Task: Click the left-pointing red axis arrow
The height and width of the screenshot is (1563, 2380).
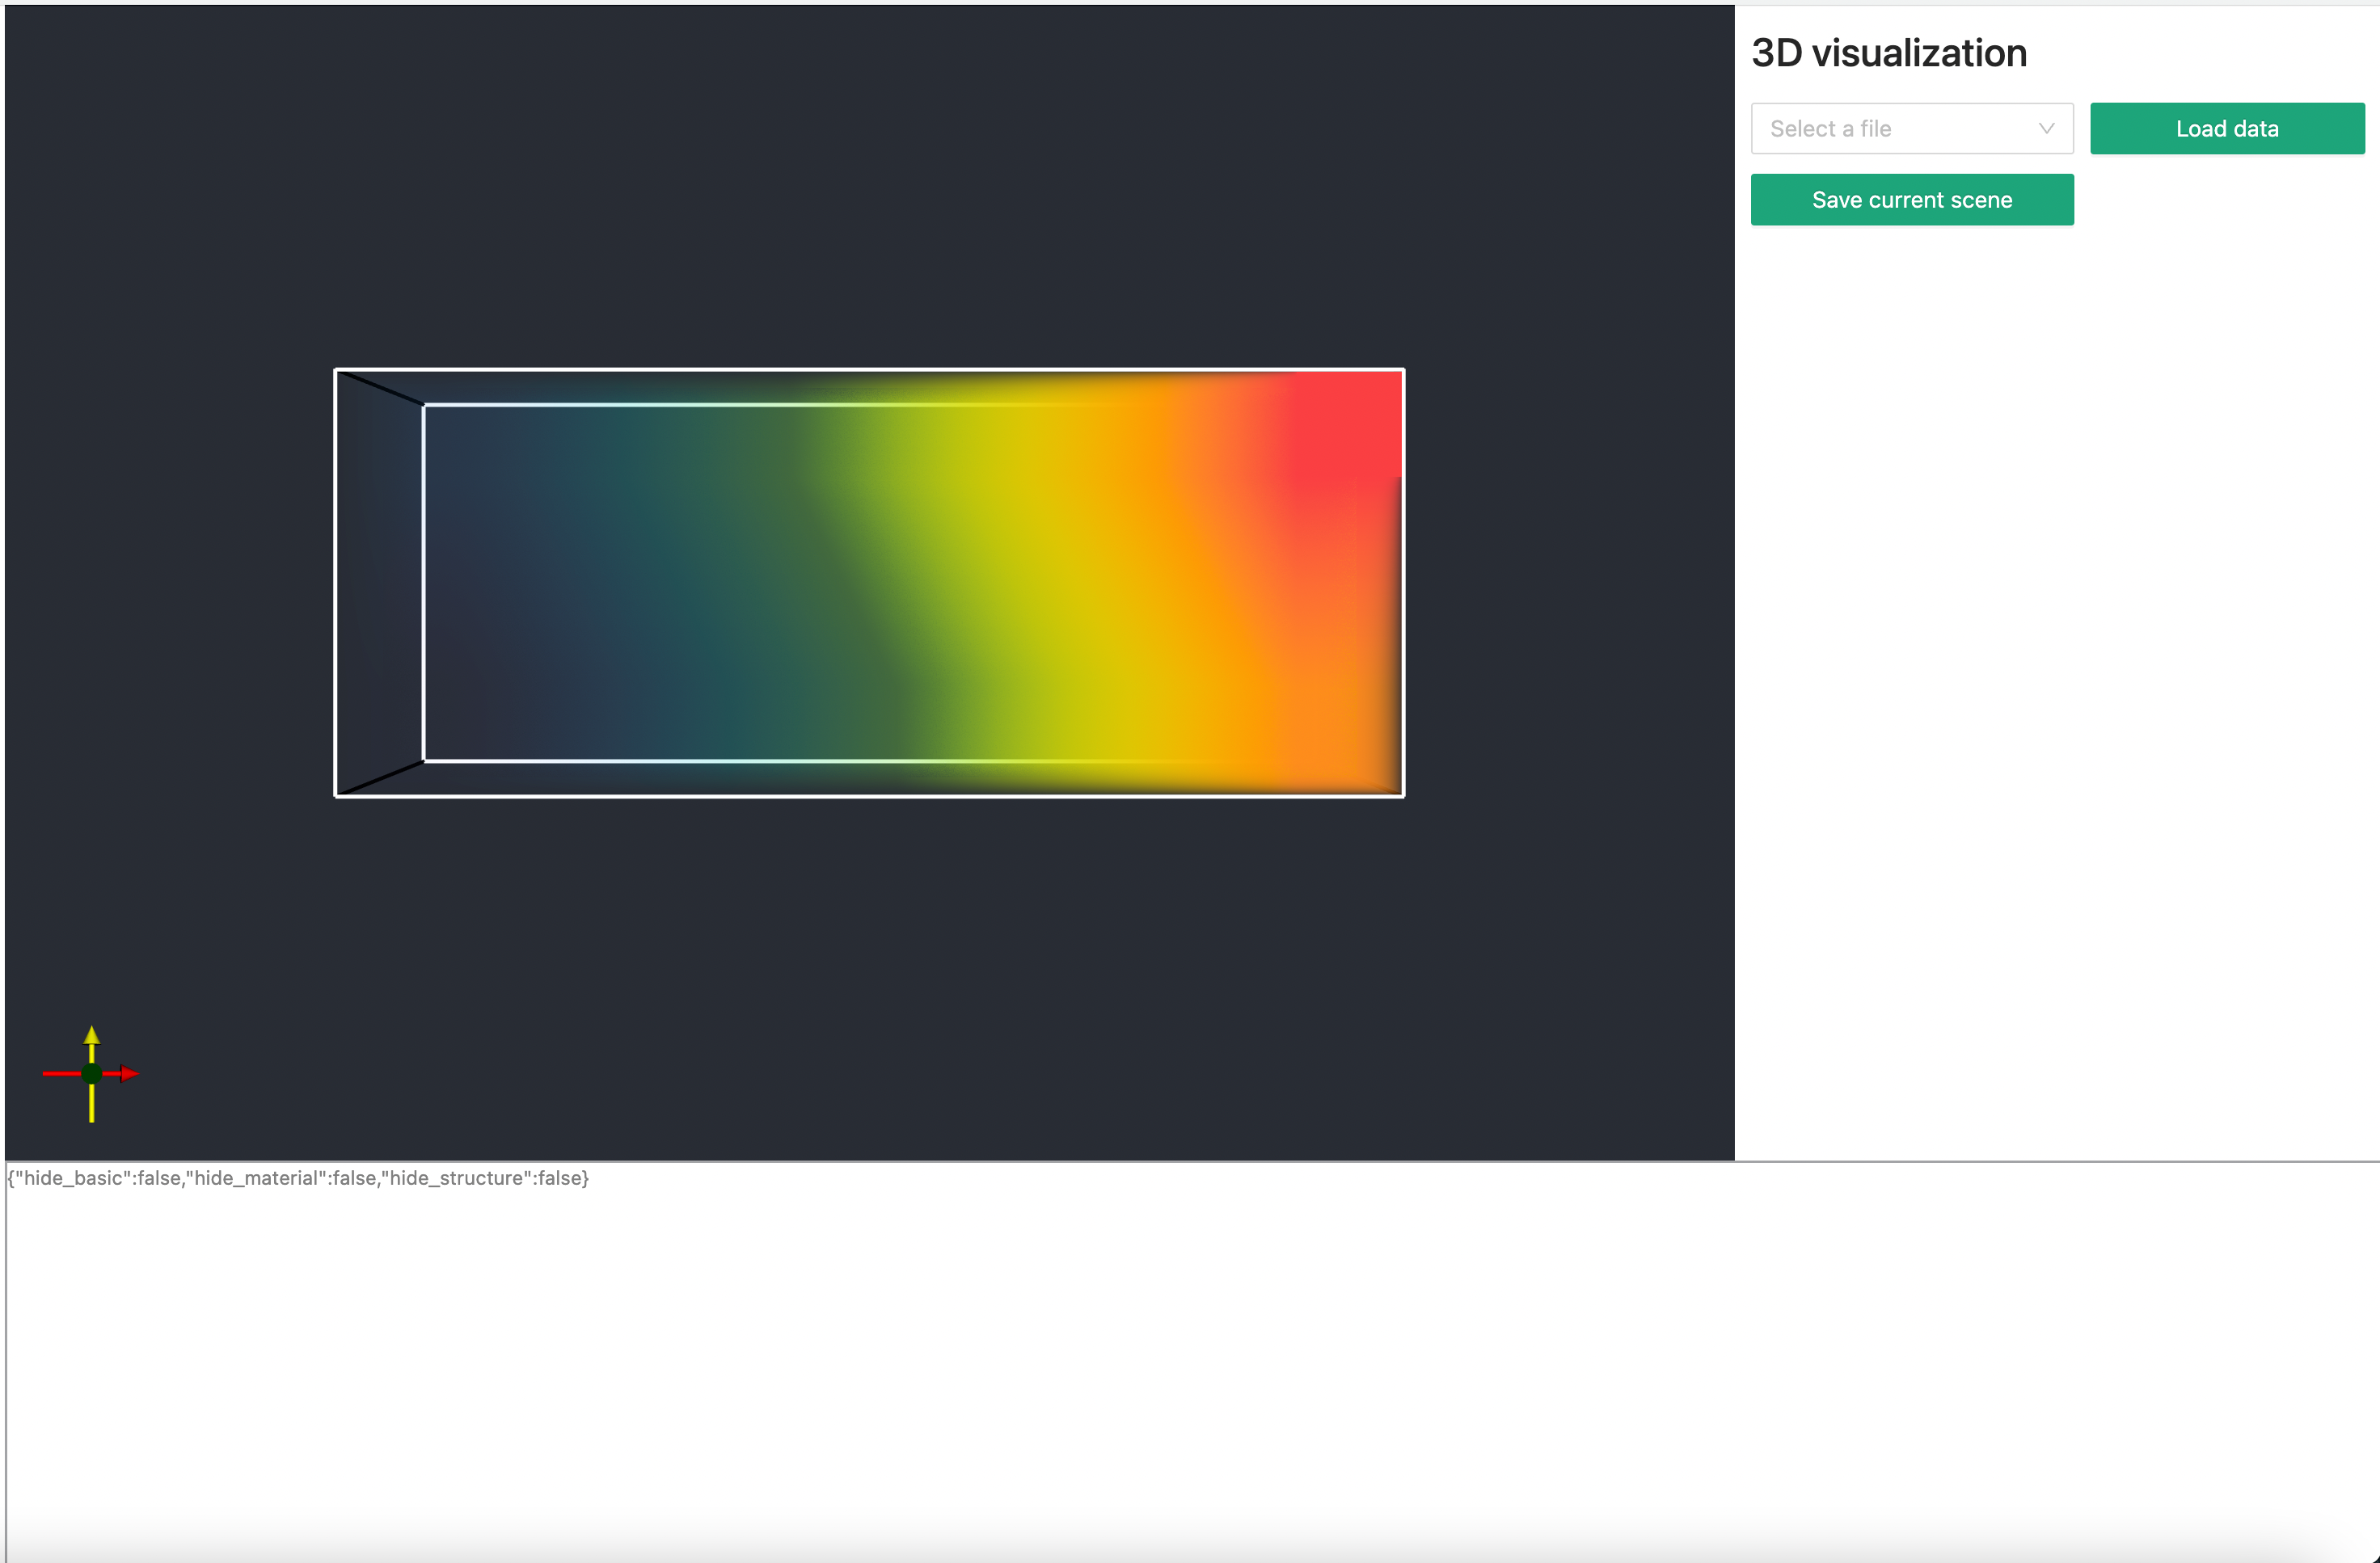Action: pyautogui.click(x=55, y=1073)
